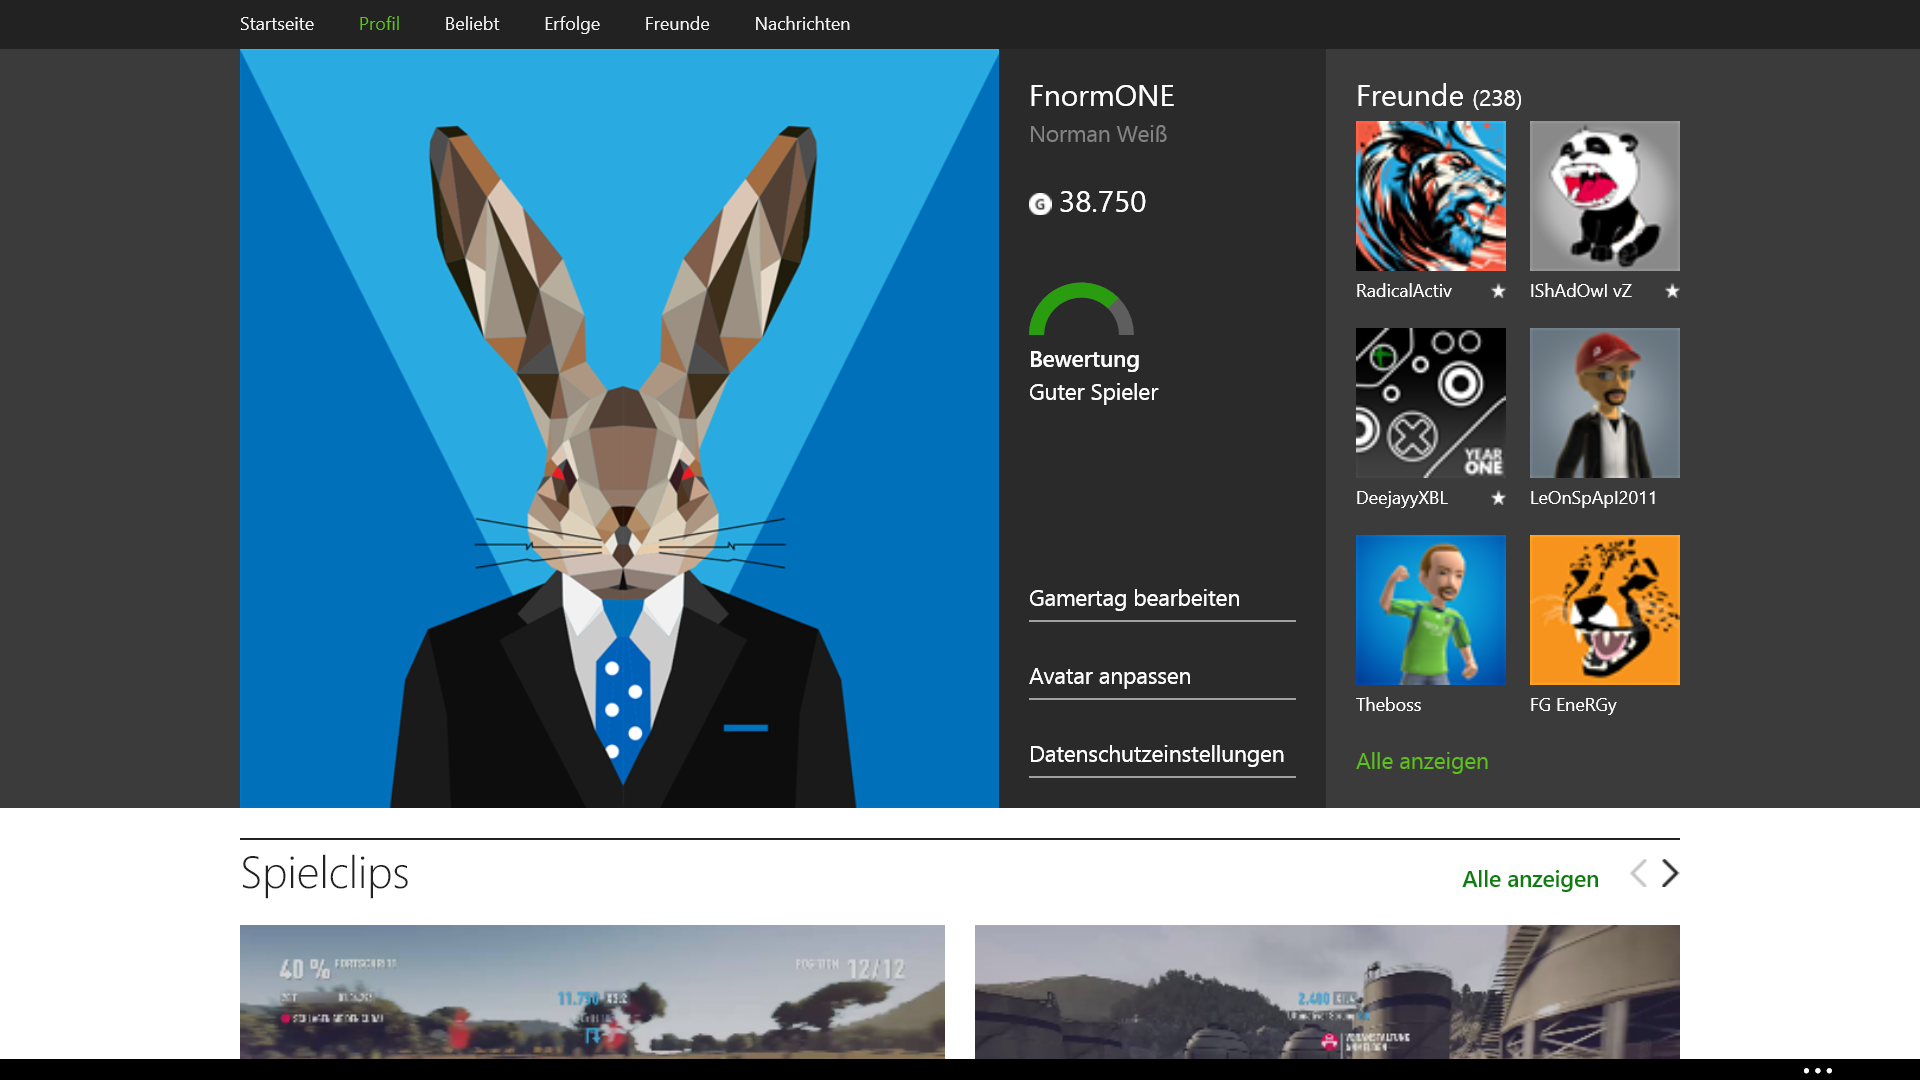Switch to the Erfolge tab
Viewport: 1920px width, 1080px height.
tap(572, 24)
